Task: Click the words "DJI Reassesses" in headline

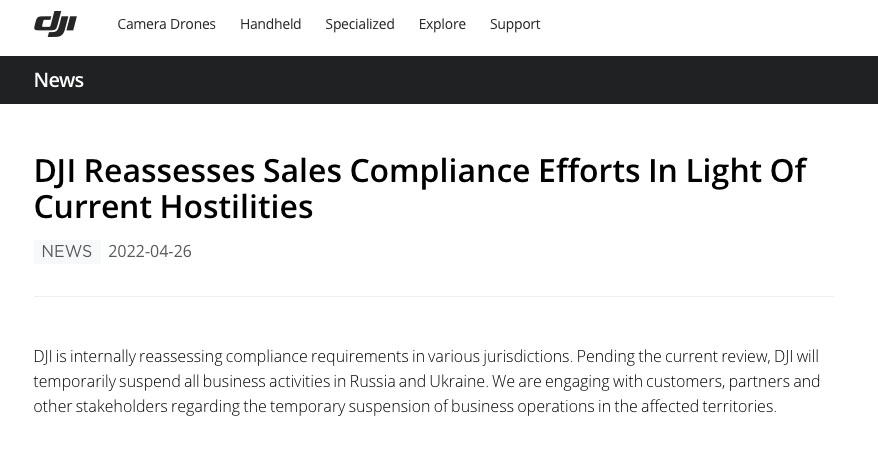Action: click(x=144, y=171)
